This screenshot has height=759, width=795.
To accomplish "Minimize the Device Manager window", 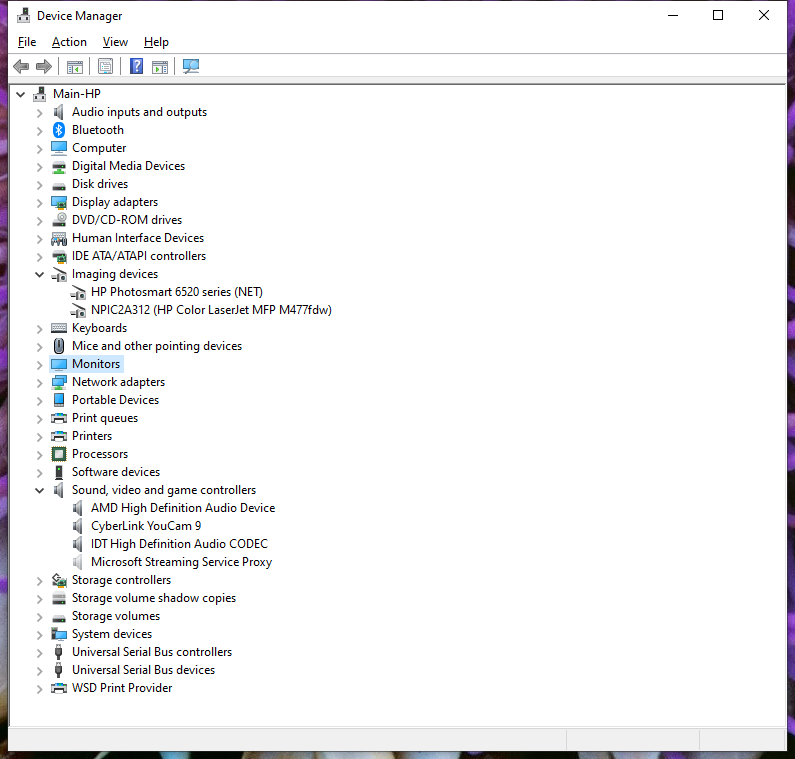I will [x=673, y=16].
